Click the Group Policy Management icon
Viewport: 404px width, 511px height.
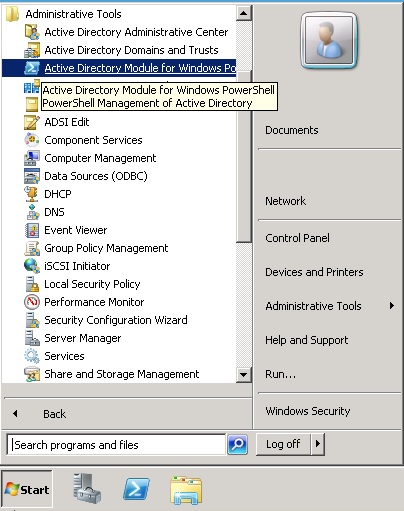[32, 248]
